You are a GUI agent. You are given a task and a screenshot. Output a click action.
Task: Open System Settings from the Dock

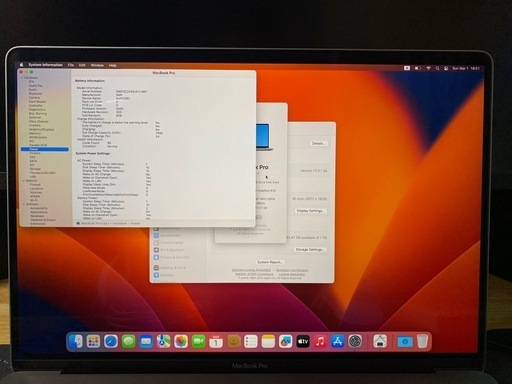point(355,341)
